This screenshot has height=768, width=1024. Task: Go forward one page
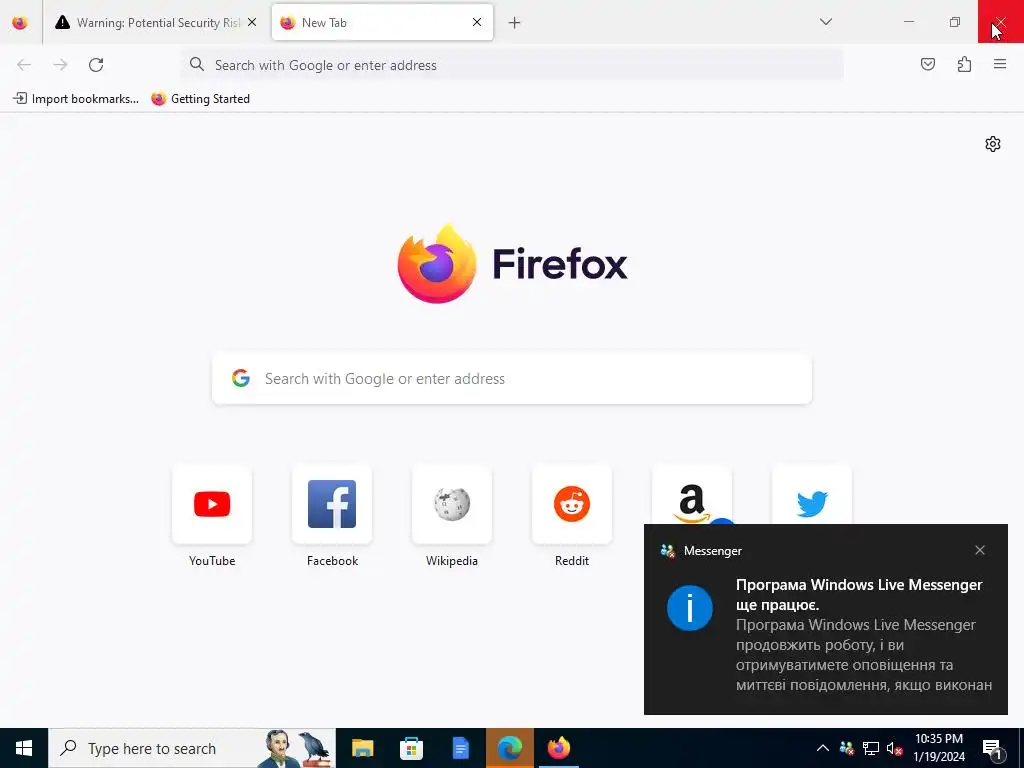click(60, 65)
